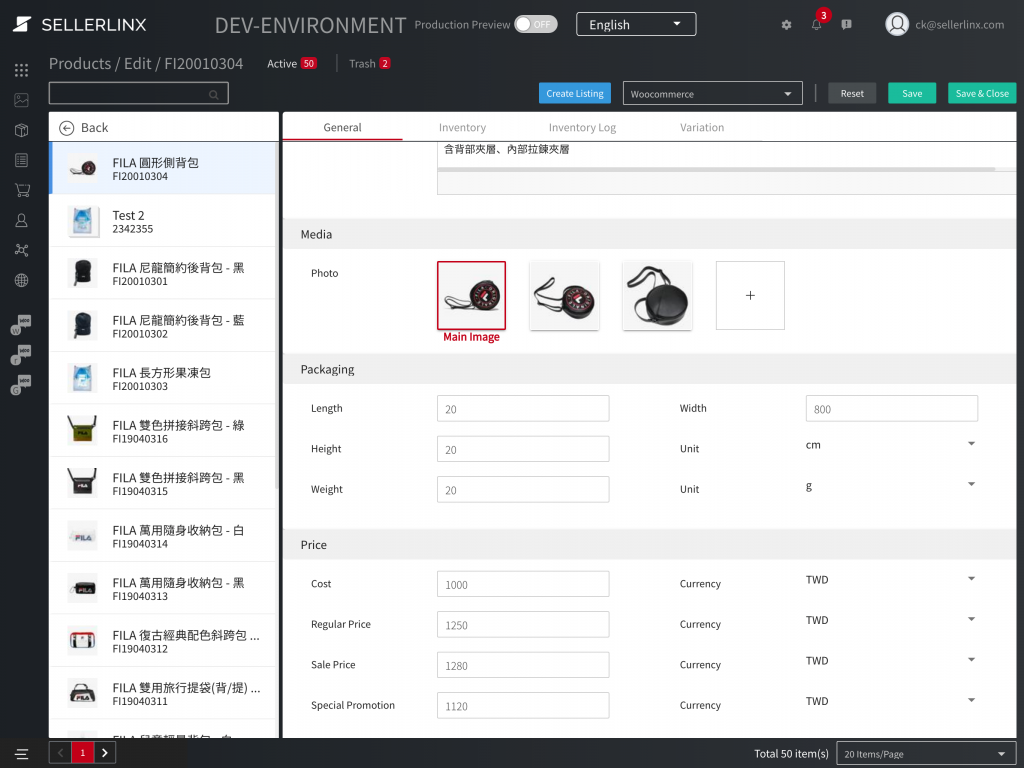Open the apps grid icon in sidebar
Image resolution: width=1024 pixels, height=768 pixels.
click(x=22, y=70)
